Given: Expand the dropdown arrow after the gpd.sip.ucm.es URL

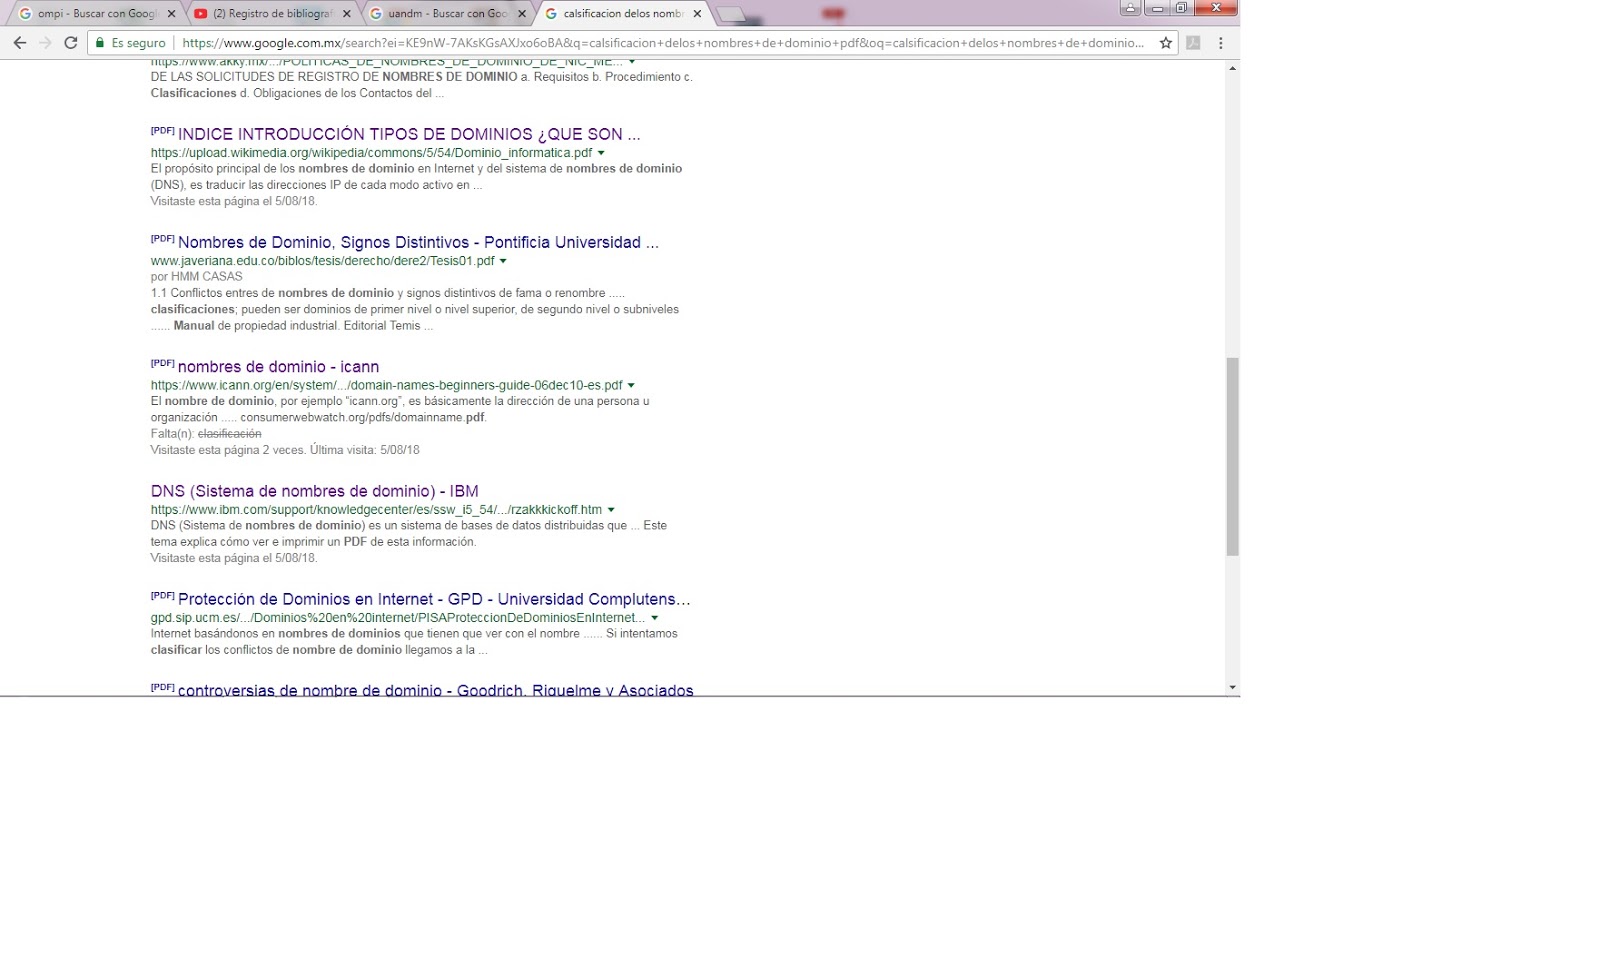Looking at the screenshot, I should click(654, 618).
